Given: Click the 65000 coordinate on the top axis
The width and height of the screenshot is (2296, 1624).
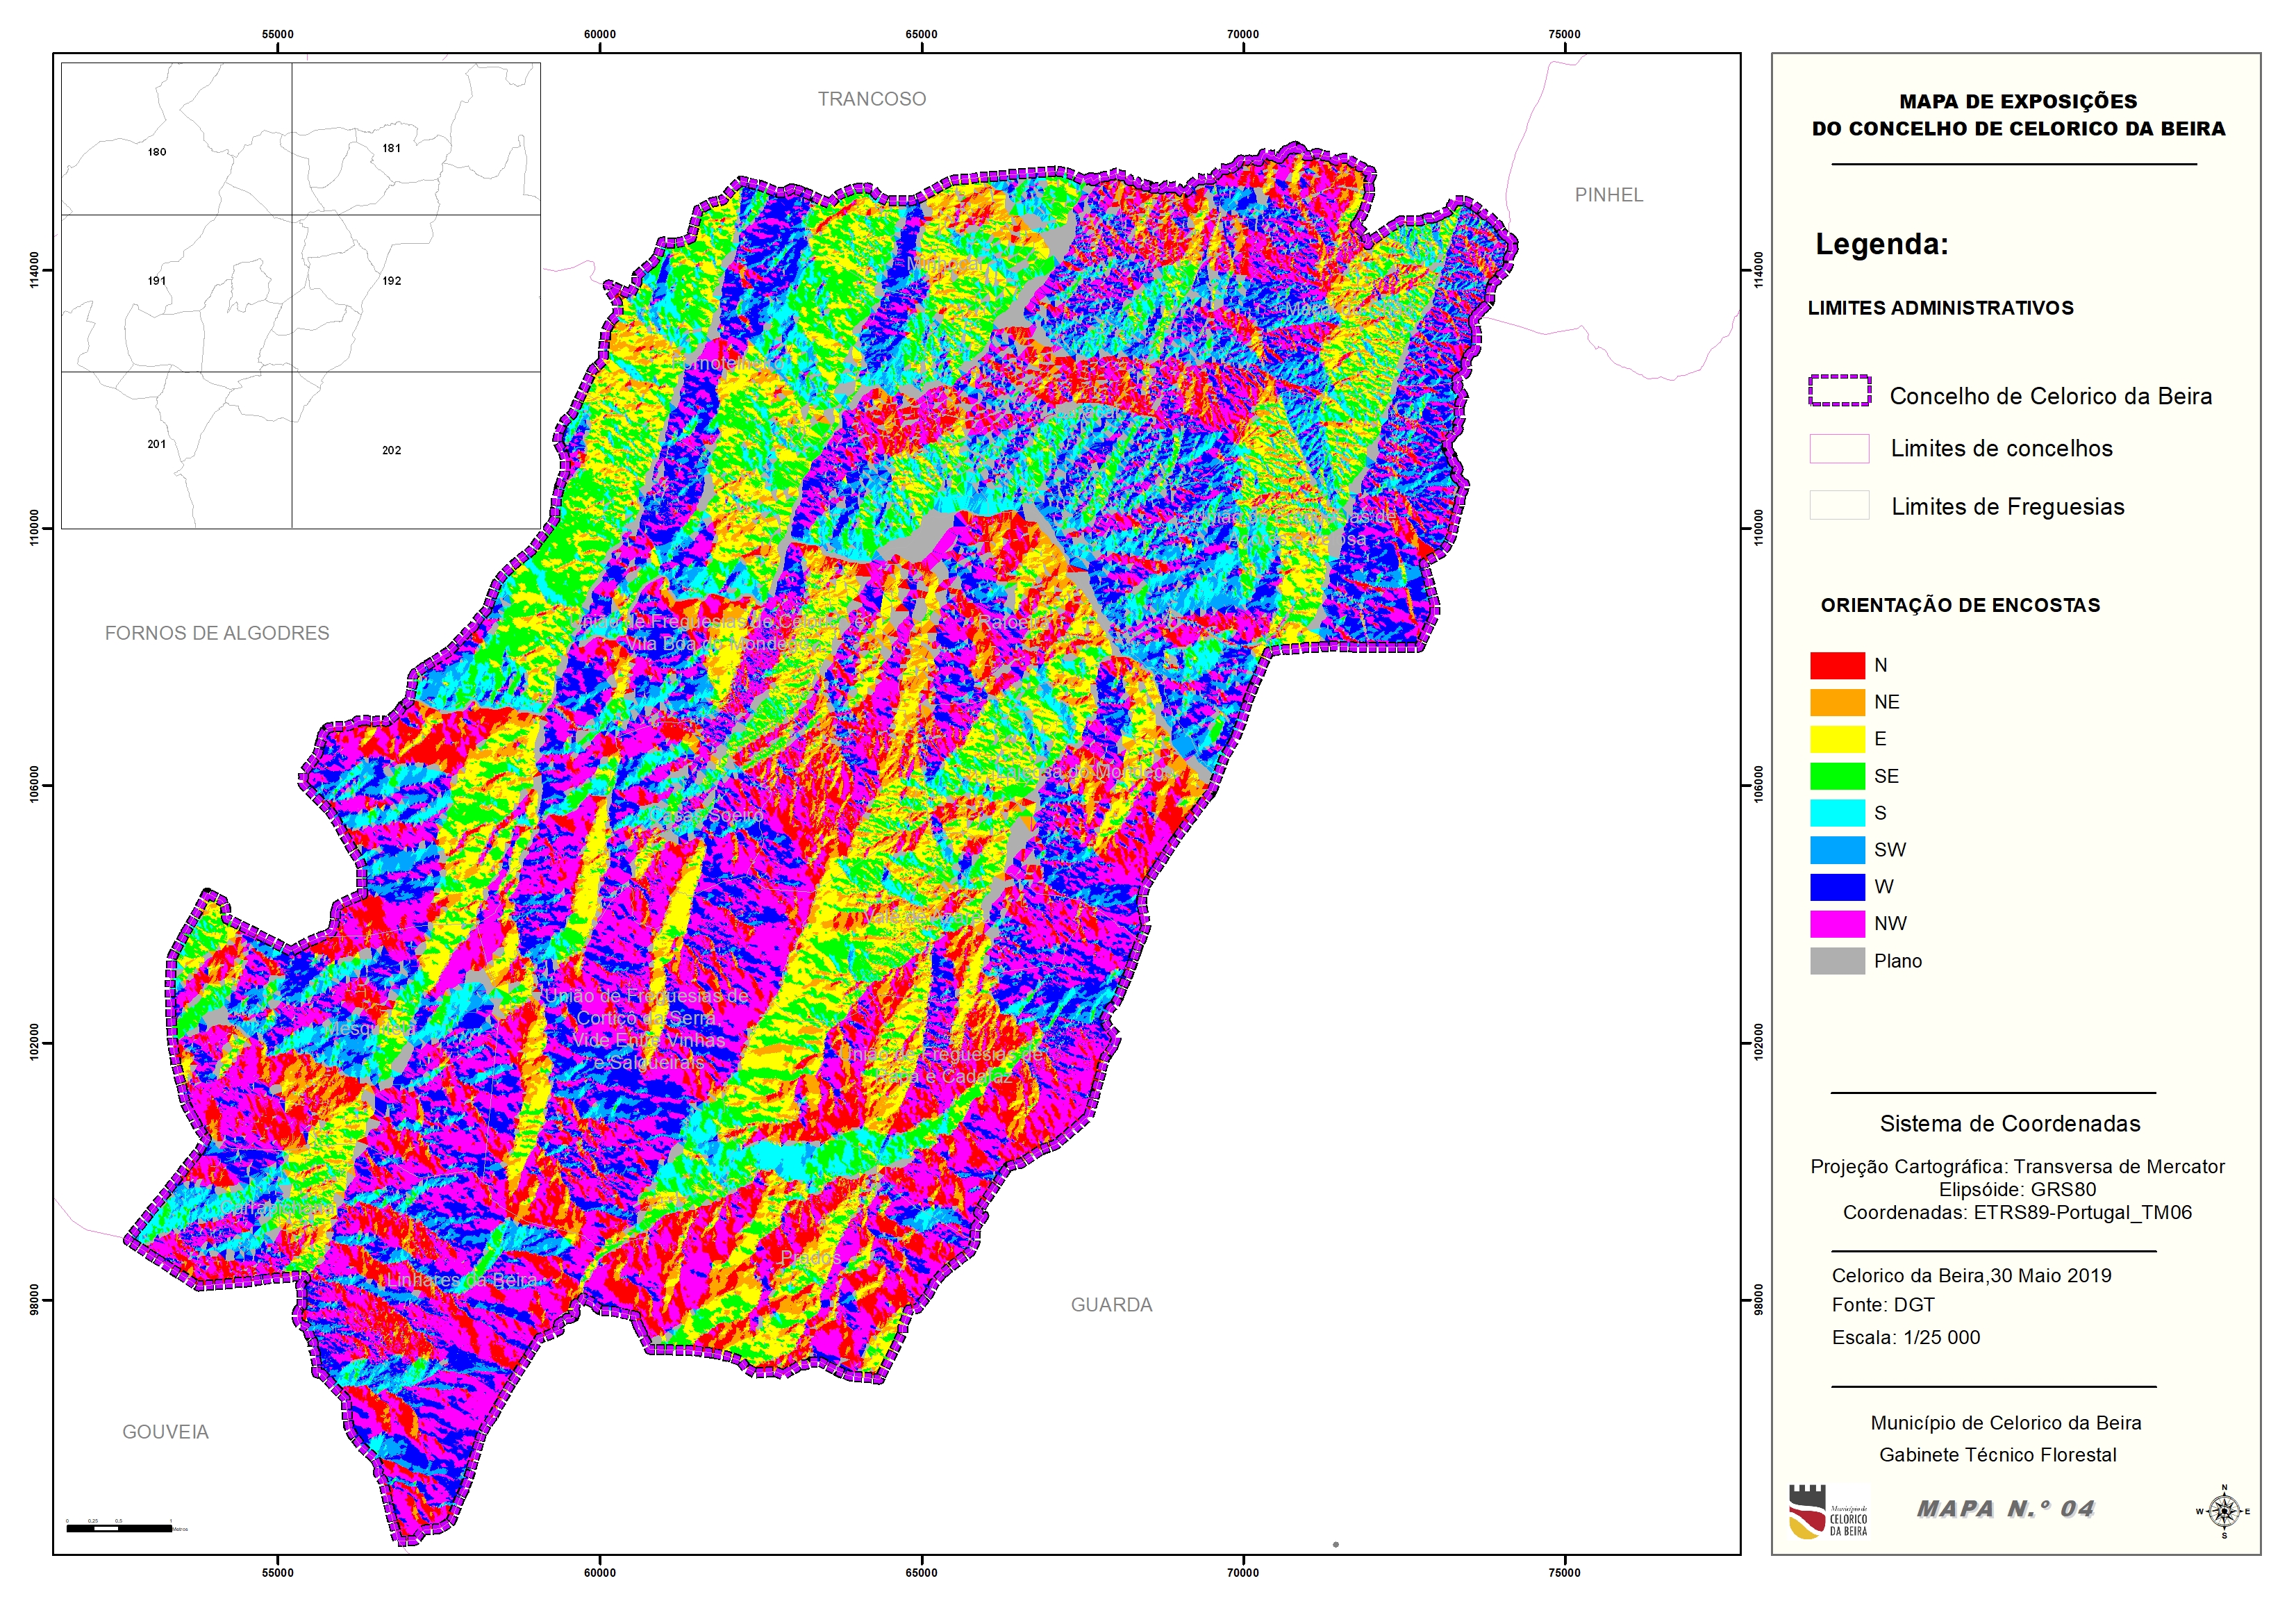Looking at the screenshot, I should click(921, 34).
